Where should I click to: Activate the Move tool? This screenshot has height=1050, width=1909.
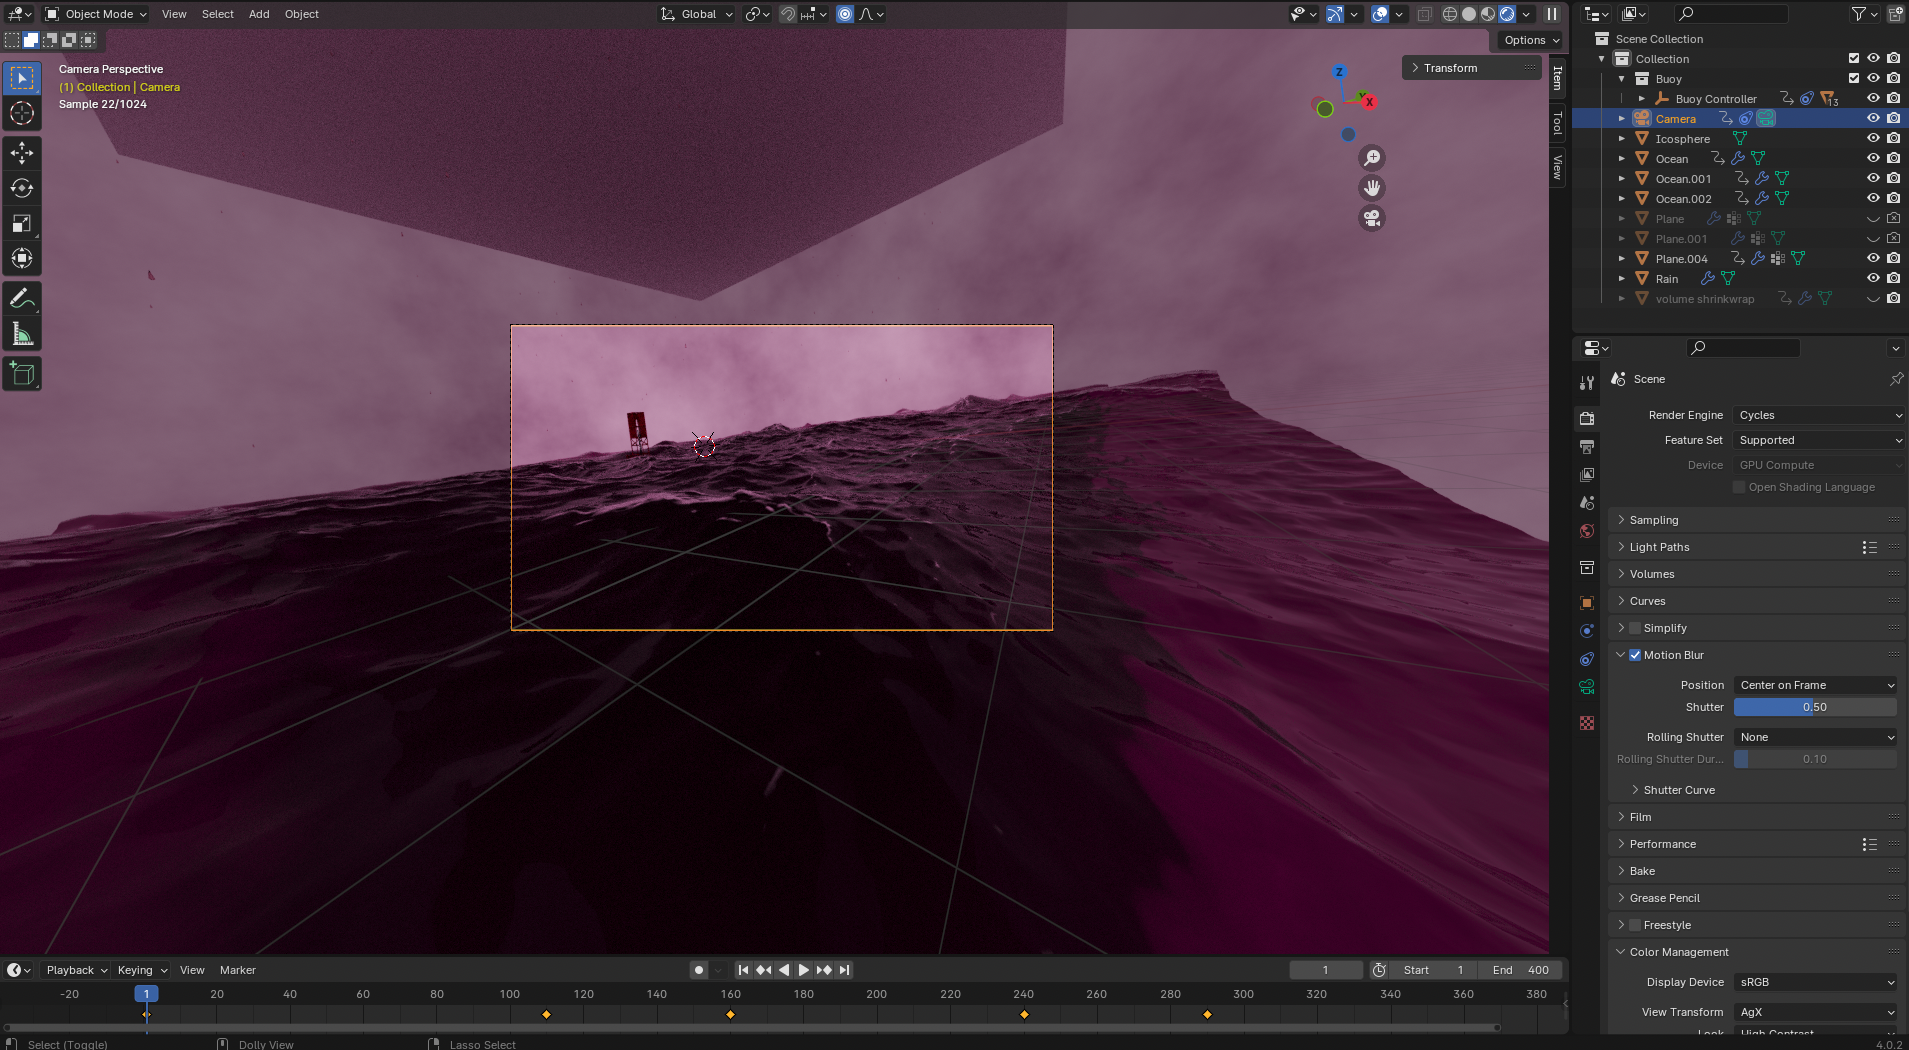point(22,153)
